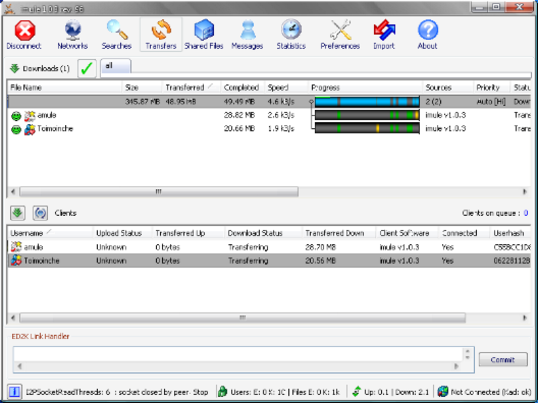538x403 pixels.
Task: Sort clients by Transferred Down column
Action: click(339, 233)
